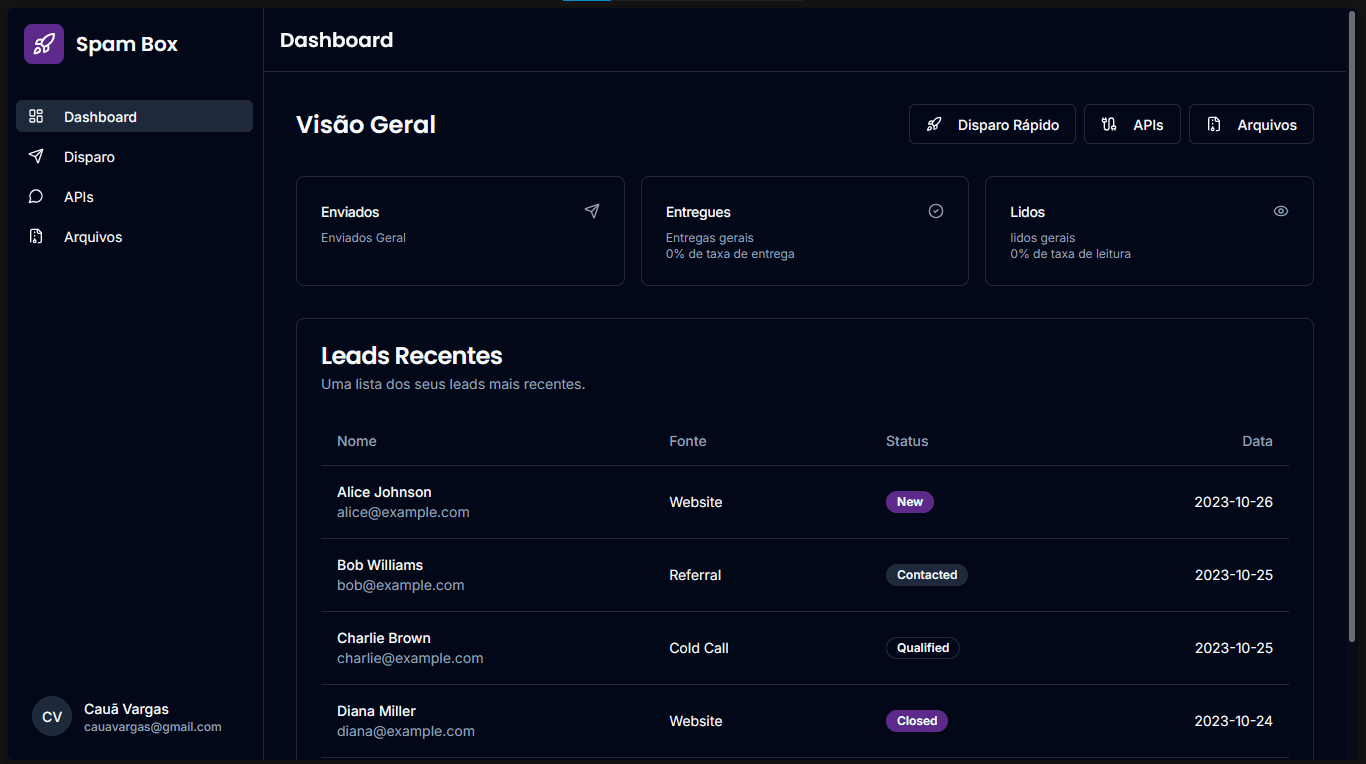
Task: Click diana@example.com email
Action: (406, 731)
